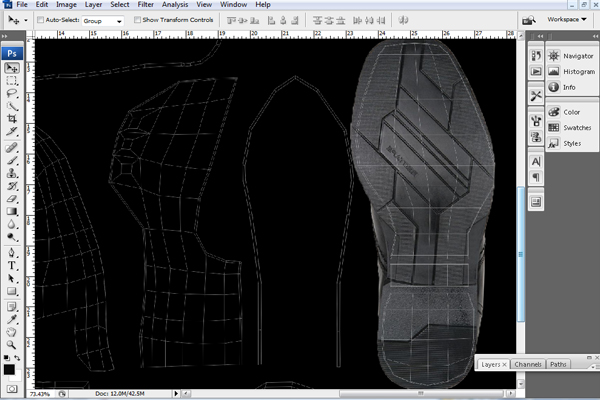Select the Lasso tool
This screenshot has width=600, height=400.
[11, 94]
